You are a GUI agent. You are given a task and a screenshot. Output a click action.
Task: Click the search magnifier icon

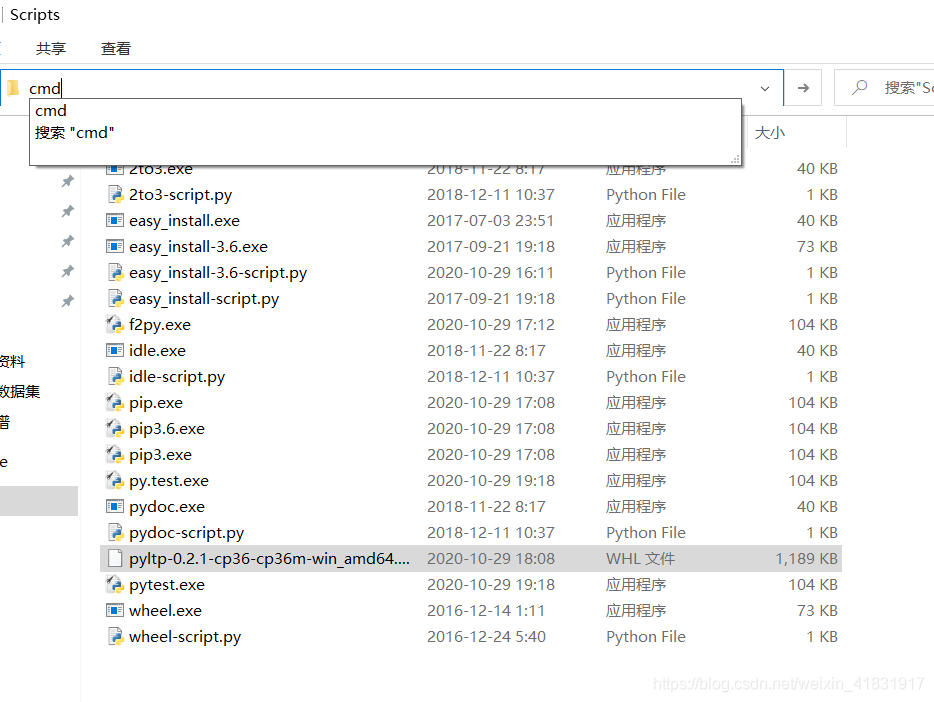point(860,88)
